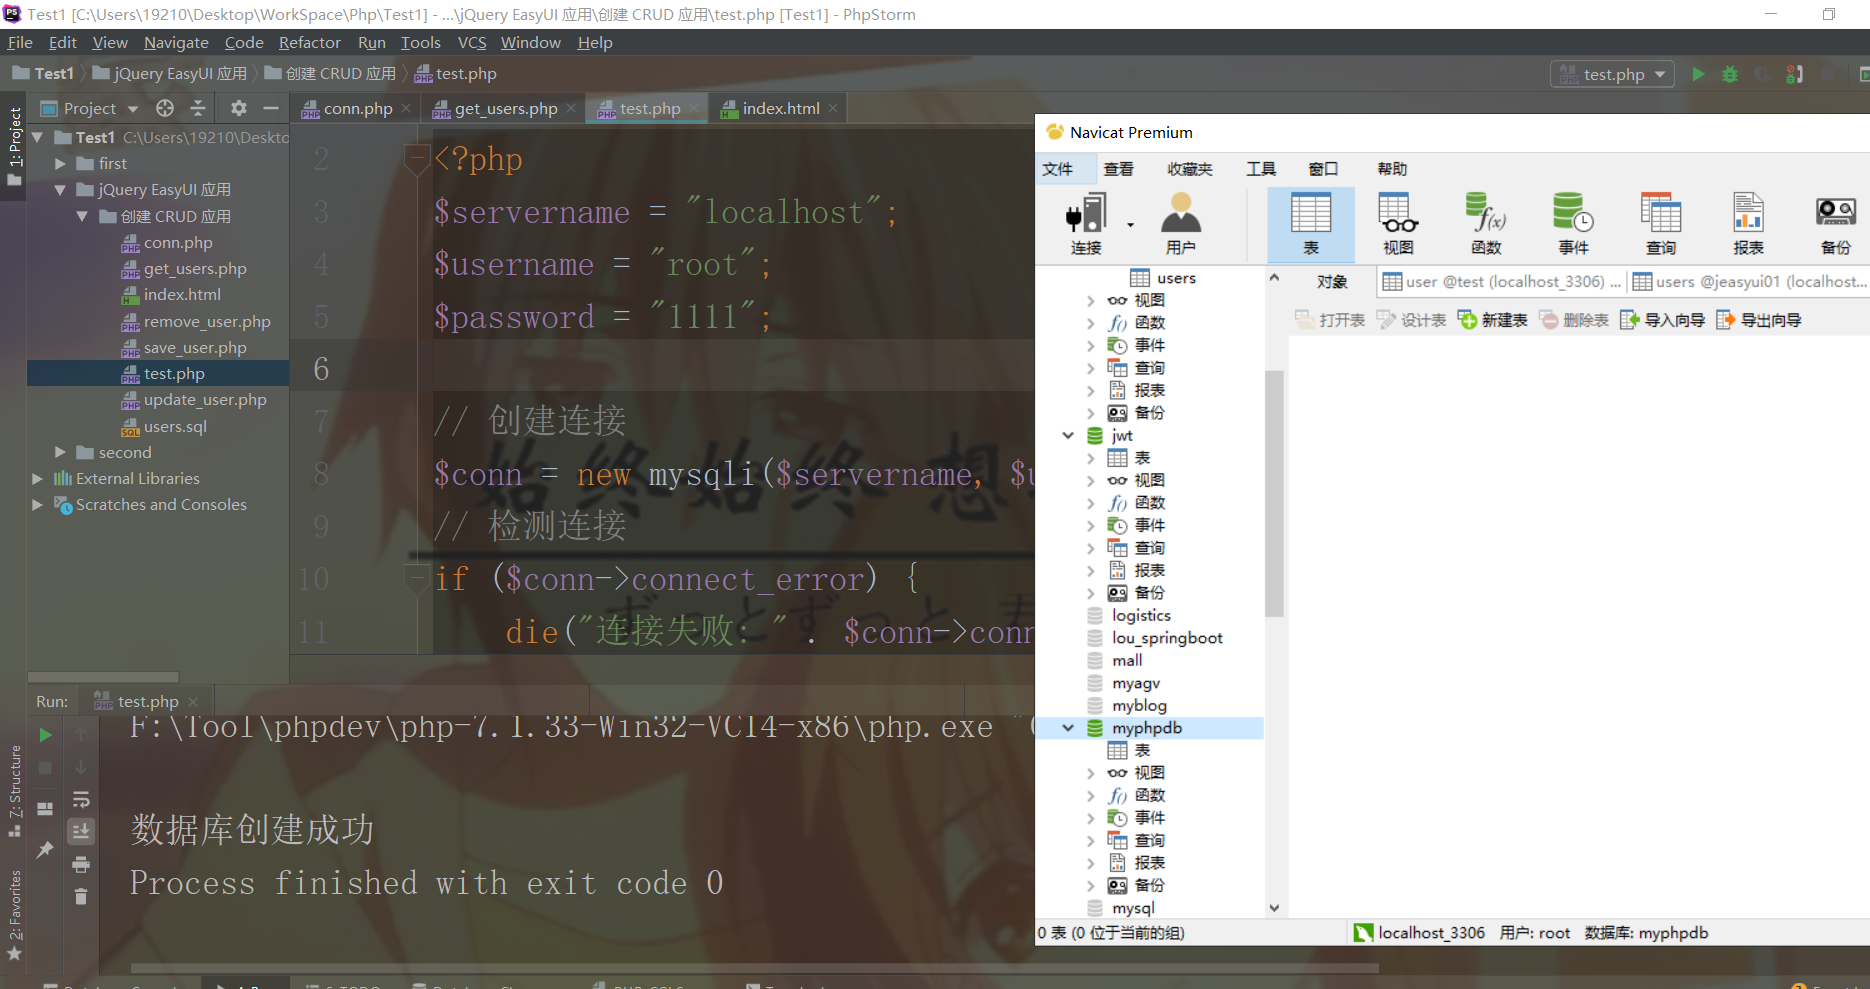Clear the Run console with the trash icon
1870x989 pixels.
[81, 897]
